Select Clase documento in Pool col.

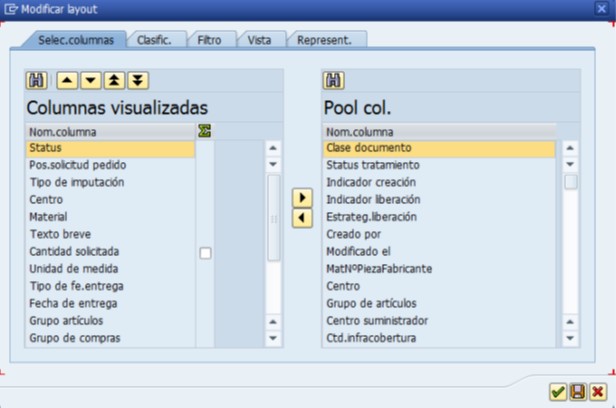pos(439,148)
